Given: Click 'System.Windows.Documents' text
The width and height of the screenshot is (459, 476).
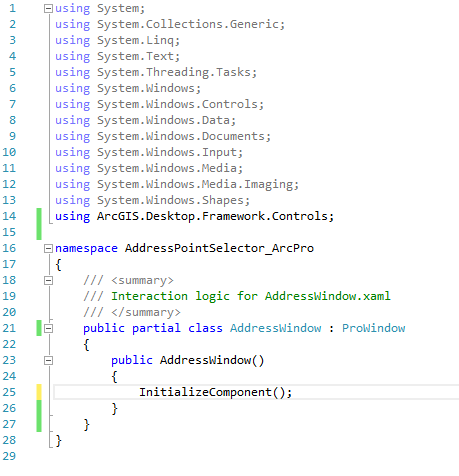Looking at the screenshot, I should coord(181,136).
